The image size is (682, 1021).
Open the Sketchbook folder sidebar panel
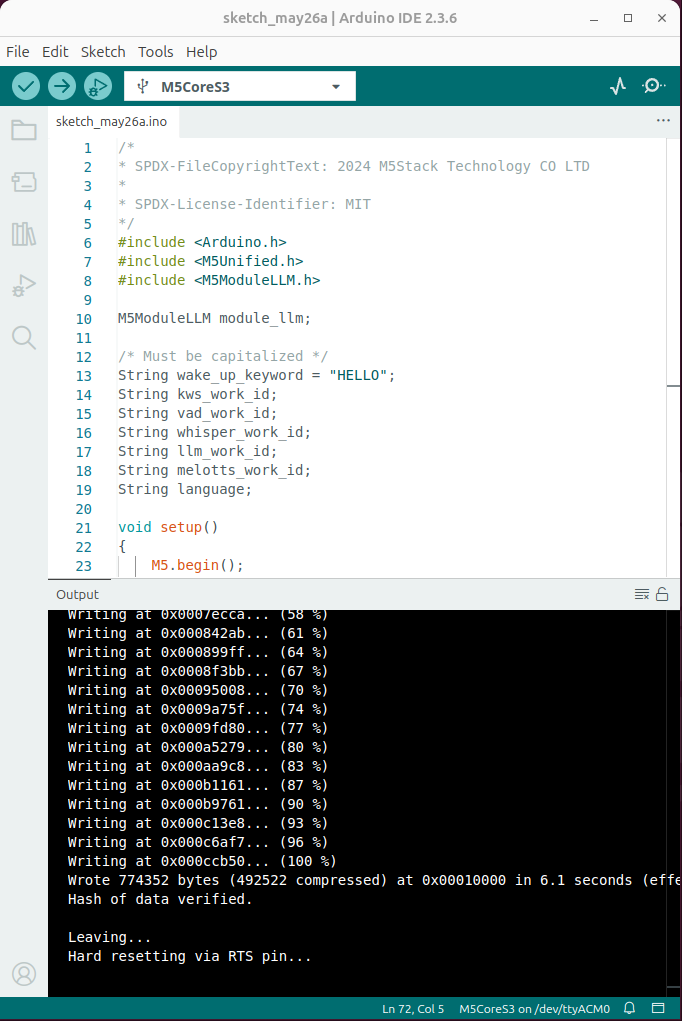click(24, 130)
